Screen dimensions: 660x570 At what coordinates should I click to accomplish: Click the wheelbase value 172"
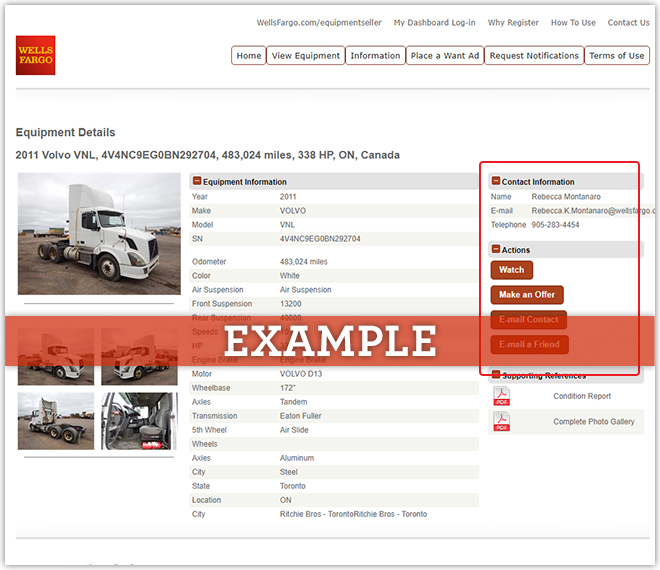pos(287,388)
